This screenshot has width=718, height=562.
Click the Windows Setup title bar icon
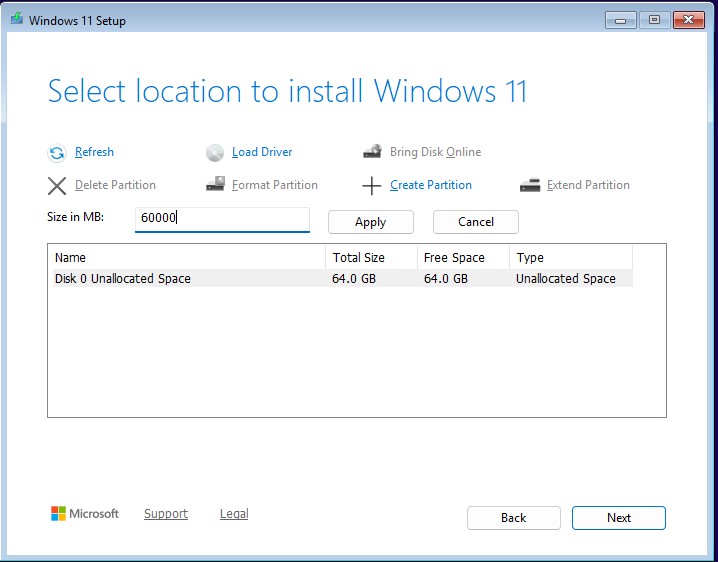17,19
